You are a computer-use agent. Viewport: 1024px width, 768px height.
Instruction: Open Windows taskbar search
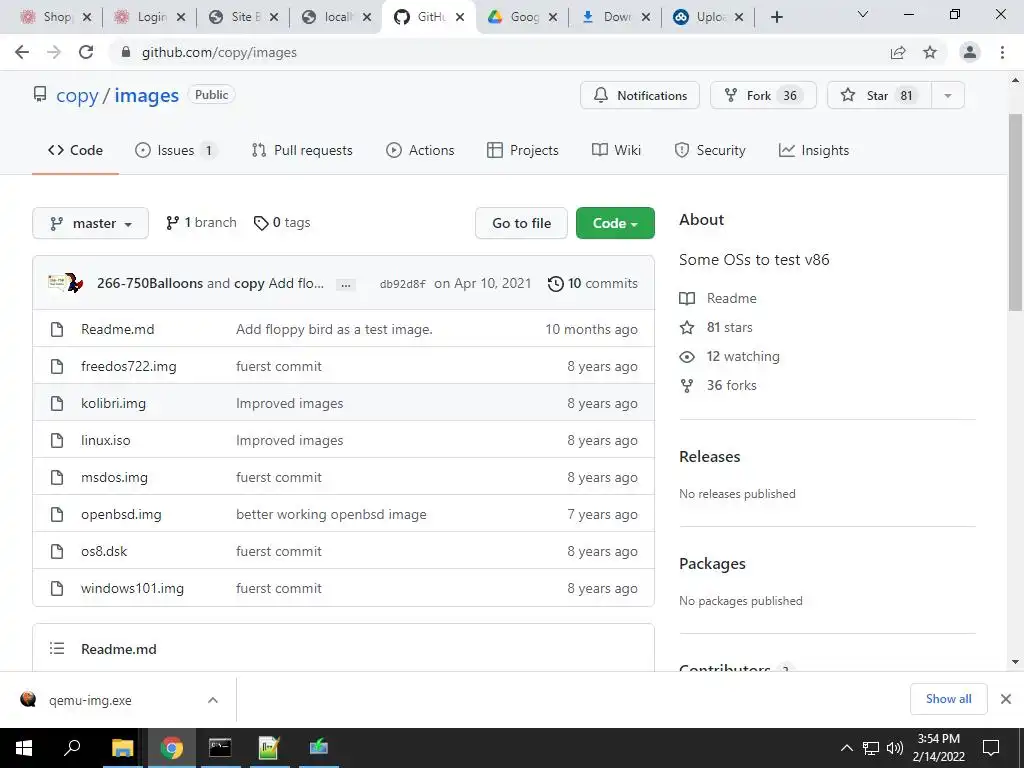72,748
